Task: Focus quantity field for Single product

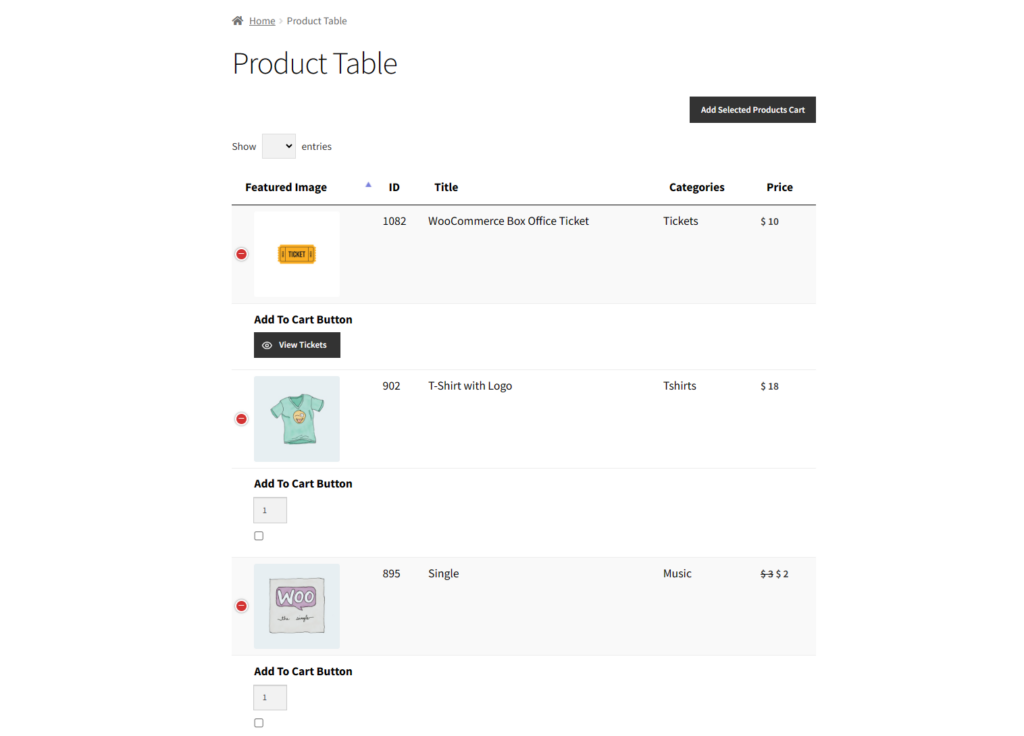Action: tap(270, 697)
